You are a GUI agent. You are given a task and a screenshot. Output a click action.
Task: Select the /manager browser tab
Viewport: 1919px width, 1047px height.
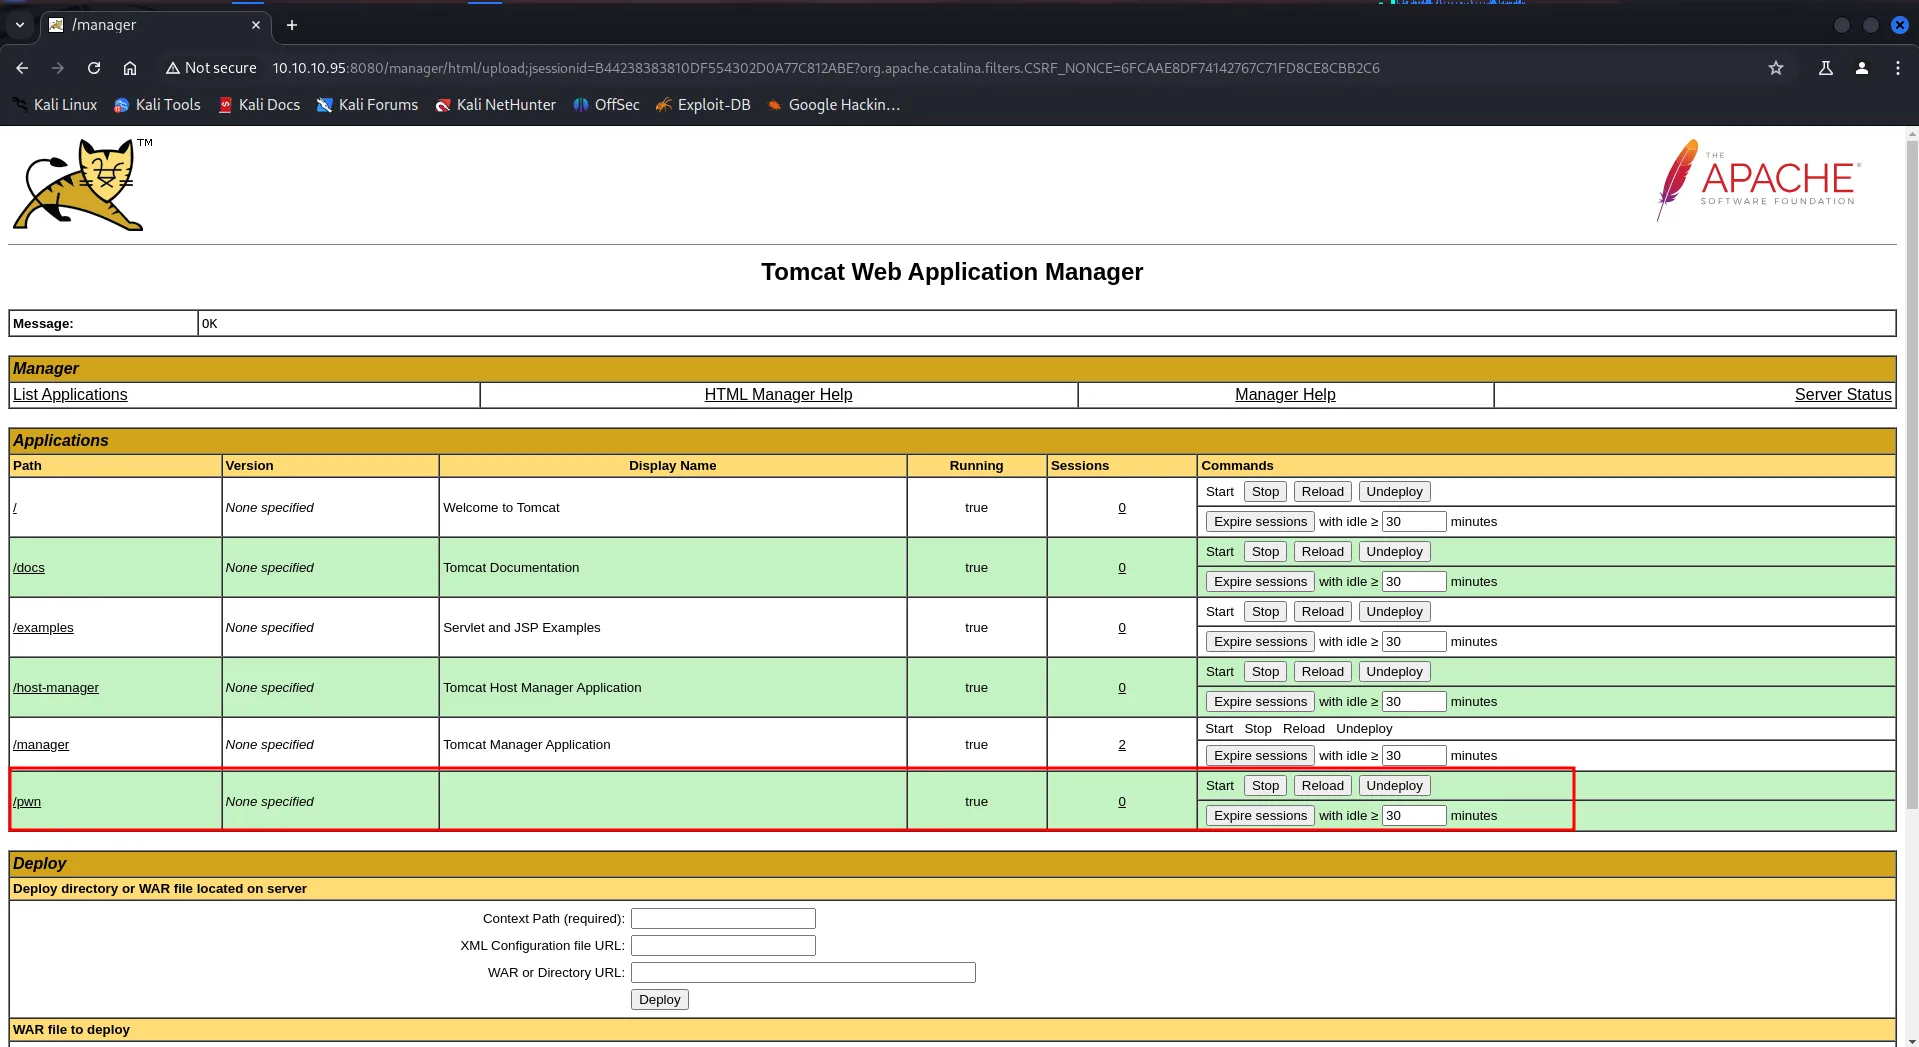155,25
